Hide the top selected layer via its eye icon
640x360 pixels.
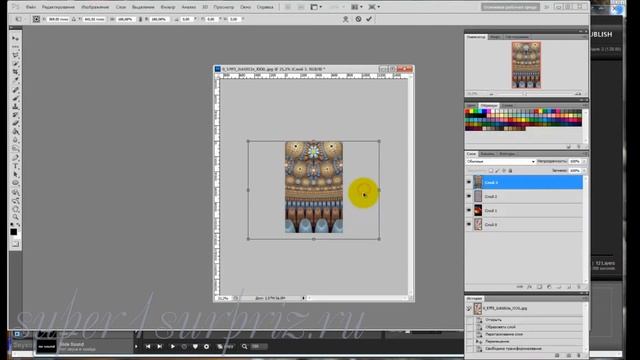[x=469, y=182]
